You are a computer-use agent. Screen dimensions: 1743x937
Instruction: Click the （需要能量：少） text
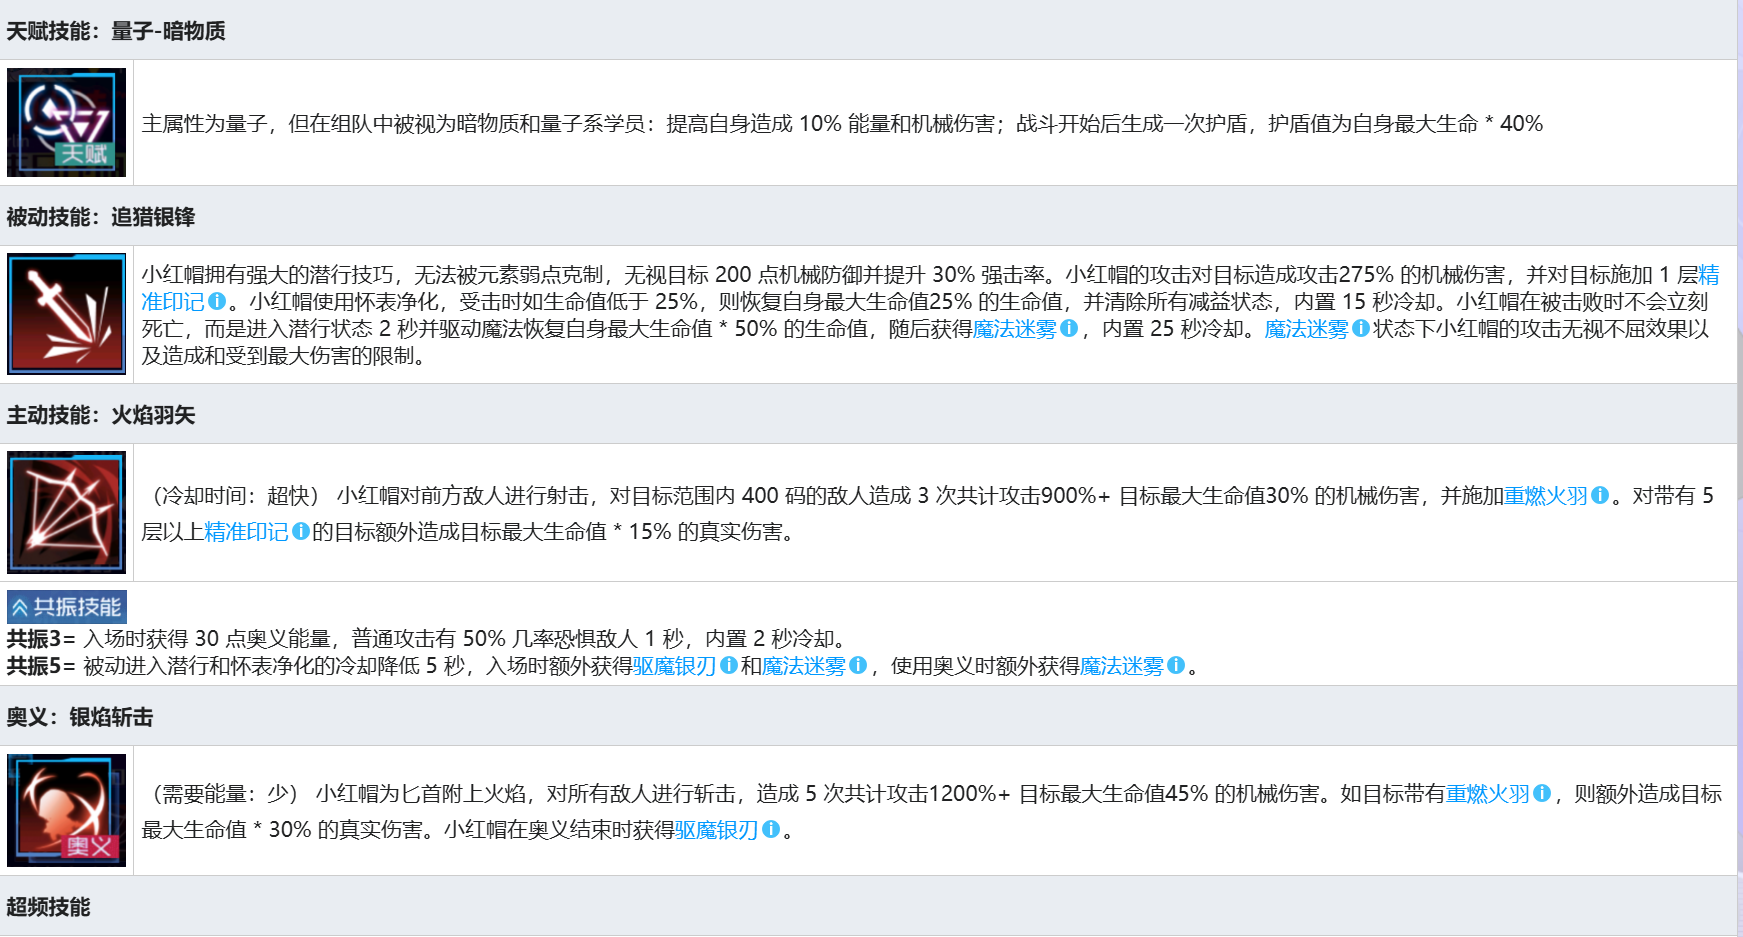click(x=226, y=793)
